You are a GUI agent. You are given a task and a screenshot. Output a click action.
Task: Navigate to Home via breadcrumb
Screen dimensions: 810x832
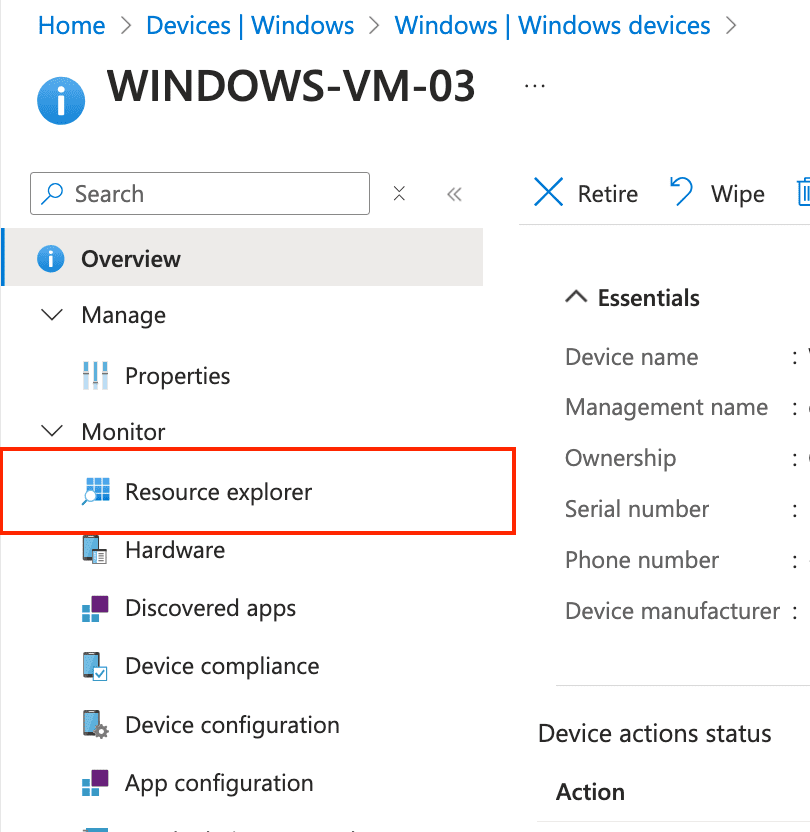71,25
